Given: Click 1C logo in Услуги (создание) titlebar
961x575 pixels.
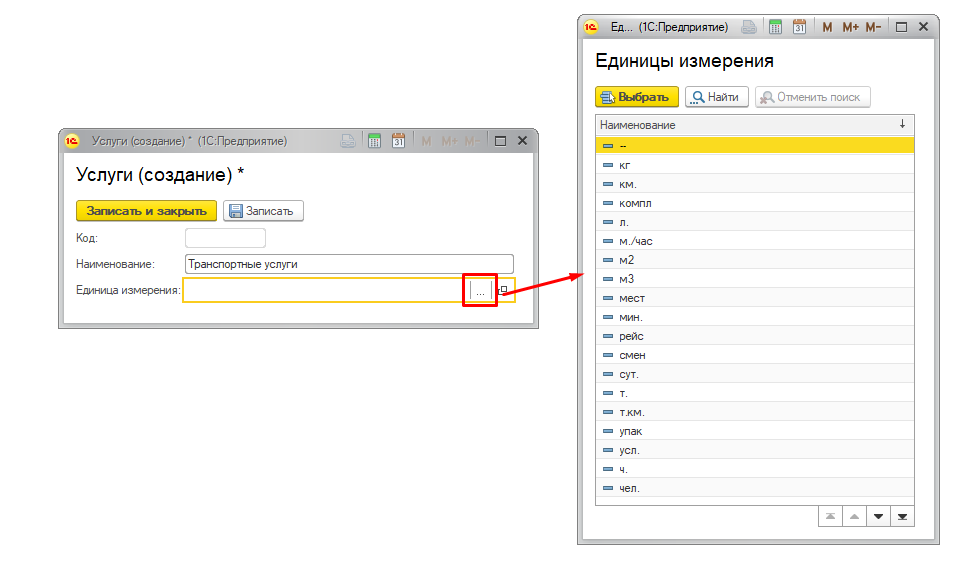Looking at the screenshot, I should point(72,141).
